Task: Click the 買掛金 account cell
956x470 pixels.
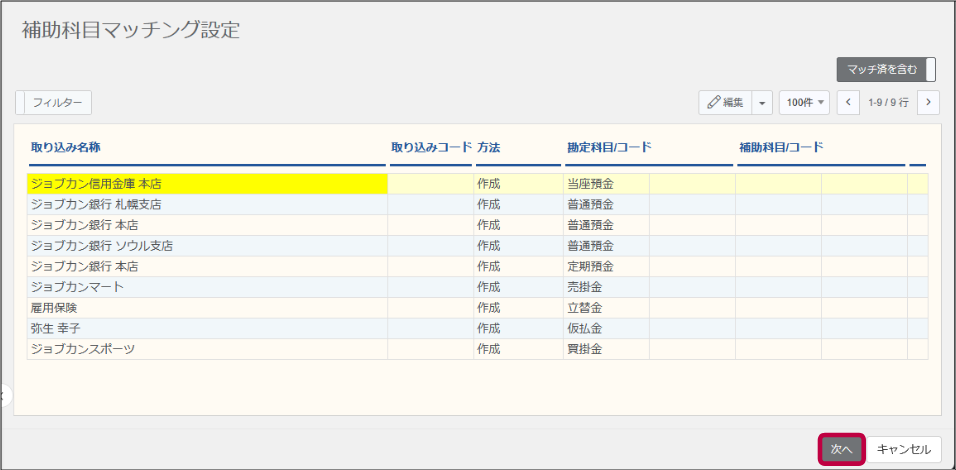Action: pyautogui.click(x=606, y=349)
